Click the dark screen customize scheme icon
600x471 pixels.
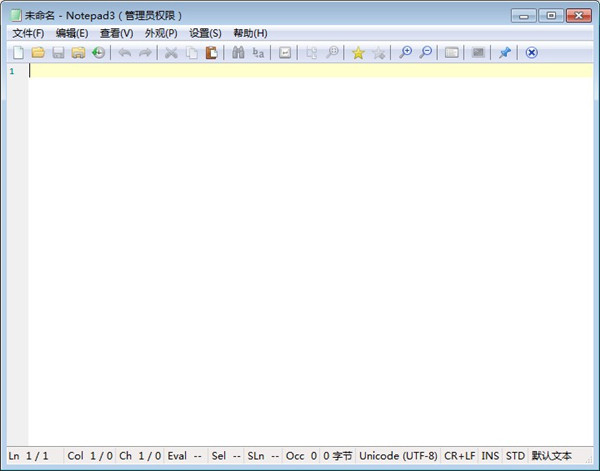[478, 52]
